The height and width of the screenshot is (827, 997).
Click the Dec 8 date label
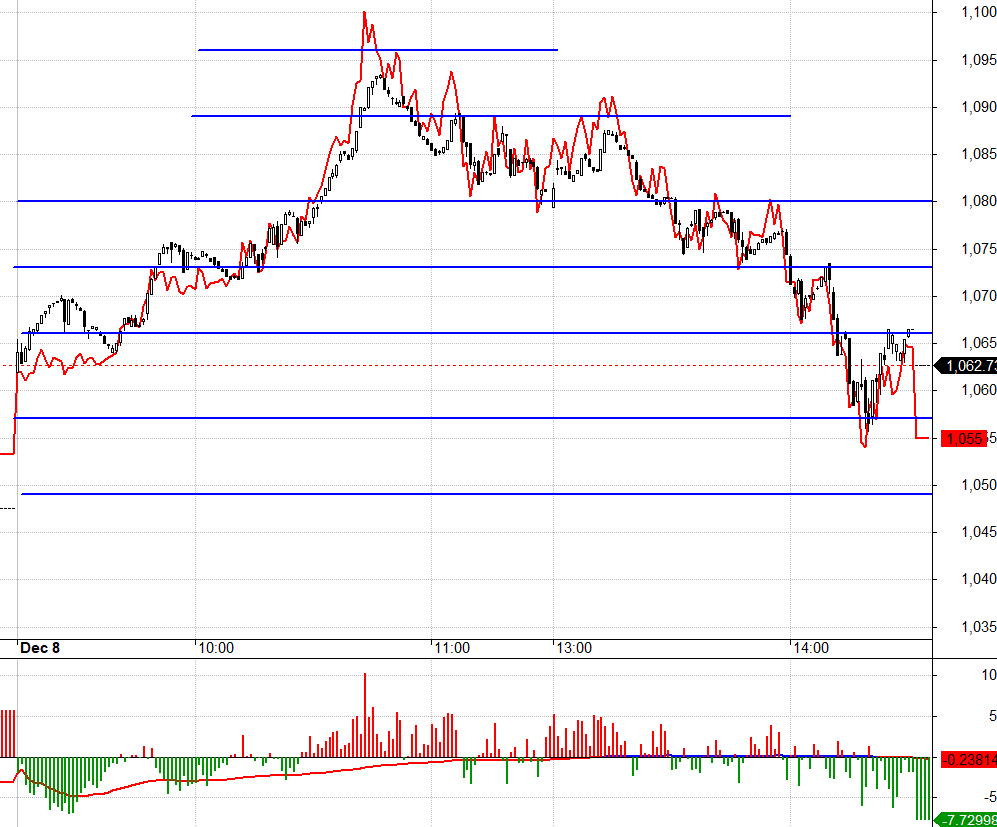tap(39, 648)
